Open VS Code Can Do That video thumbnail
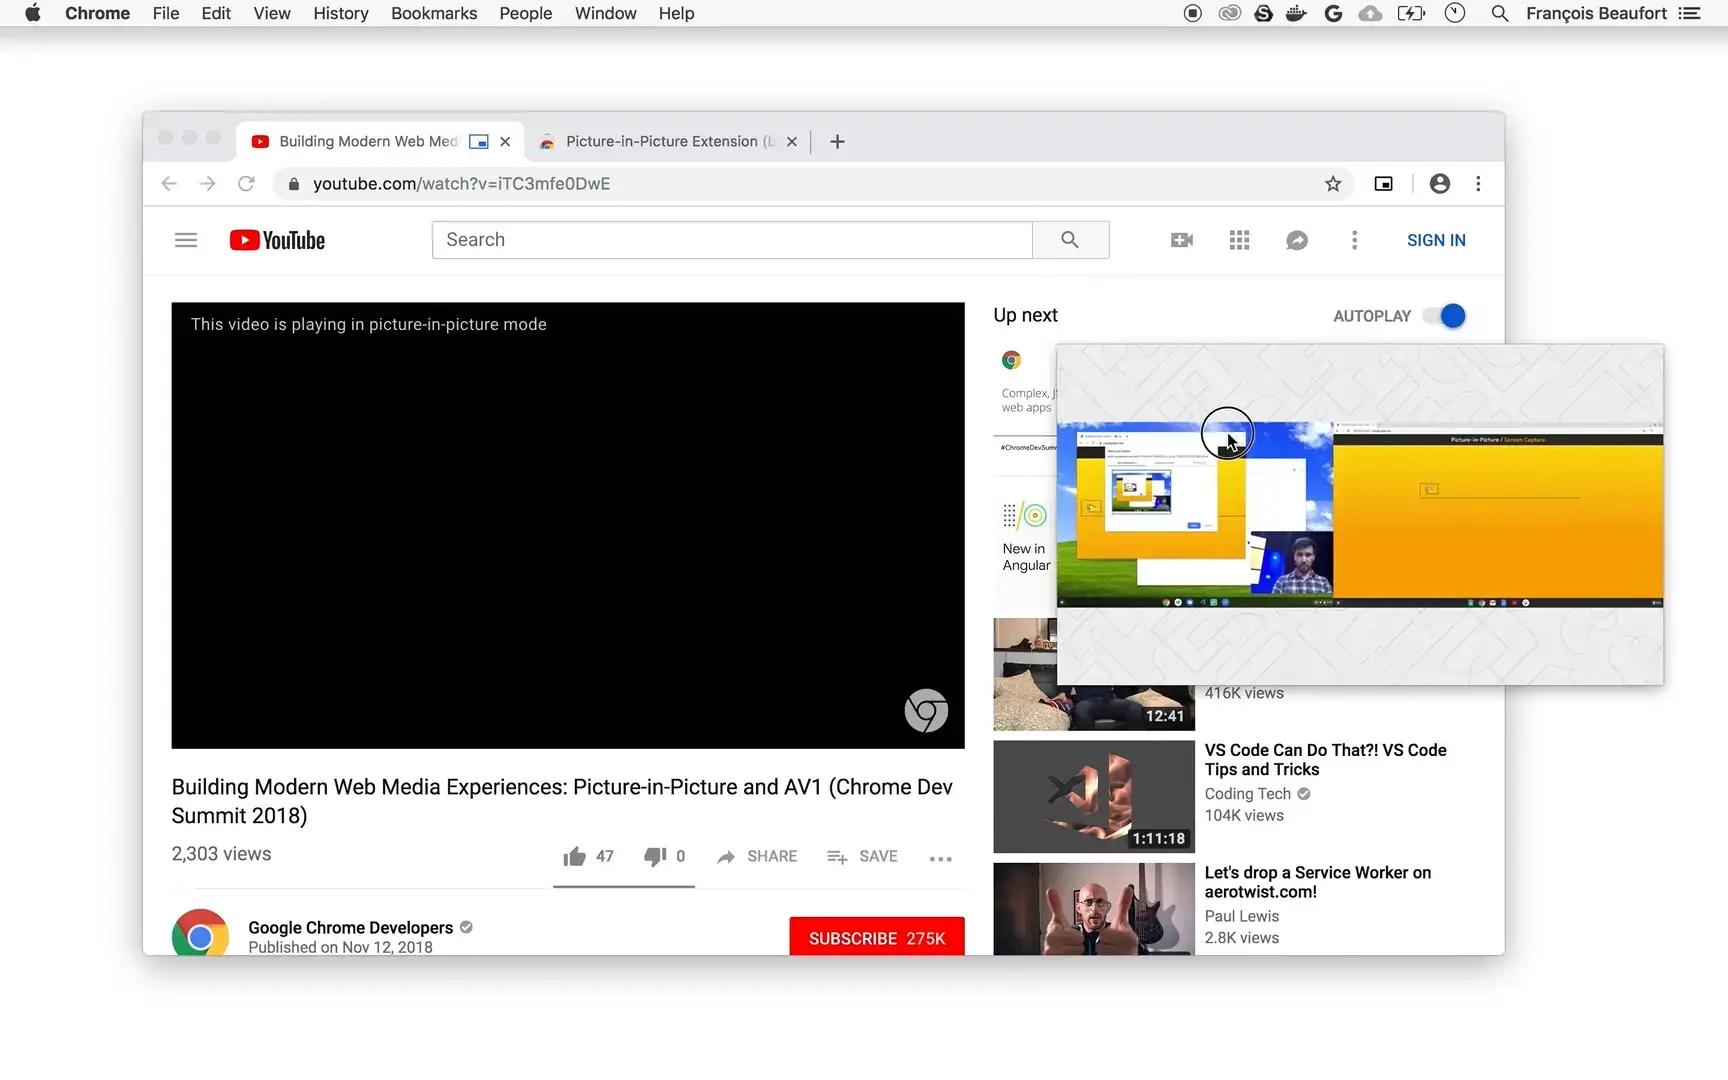Image resolution: width=1728 pixels, height=1080 pixels. point(1093,796)
